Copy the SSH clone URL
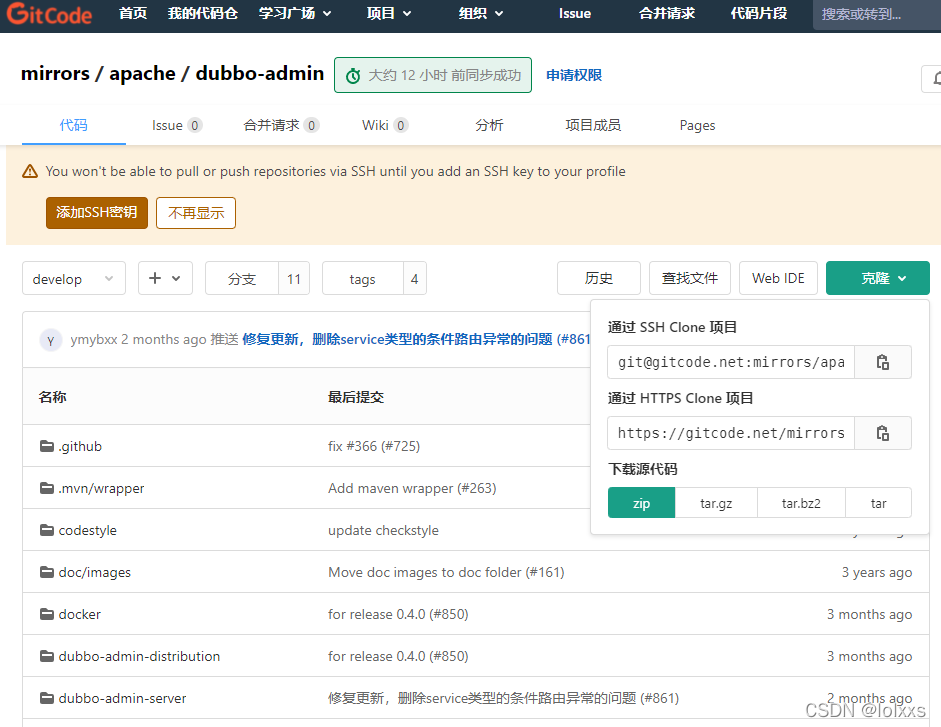The height and width of the screenshot is (727, 941). click(882, 362)
